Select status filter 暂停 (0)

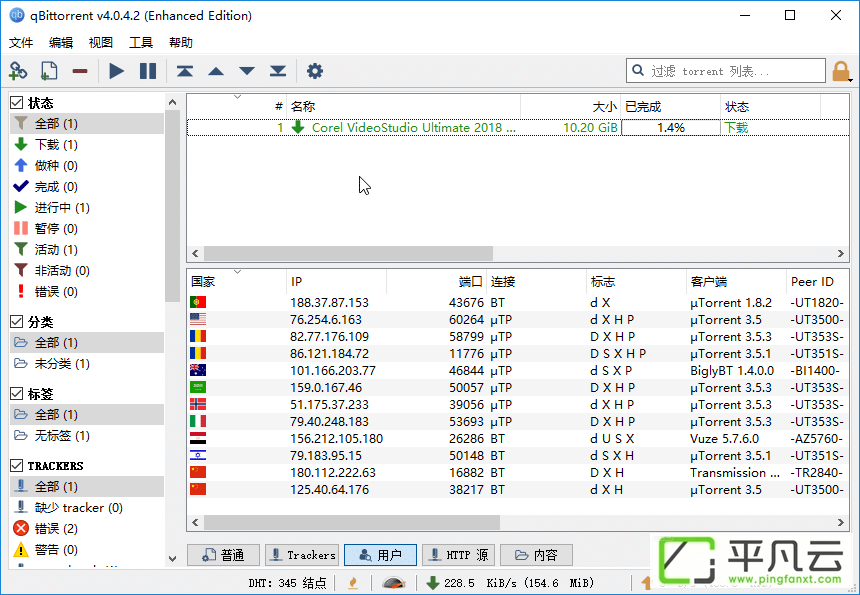pyautogui.click(x=87, y=228)
